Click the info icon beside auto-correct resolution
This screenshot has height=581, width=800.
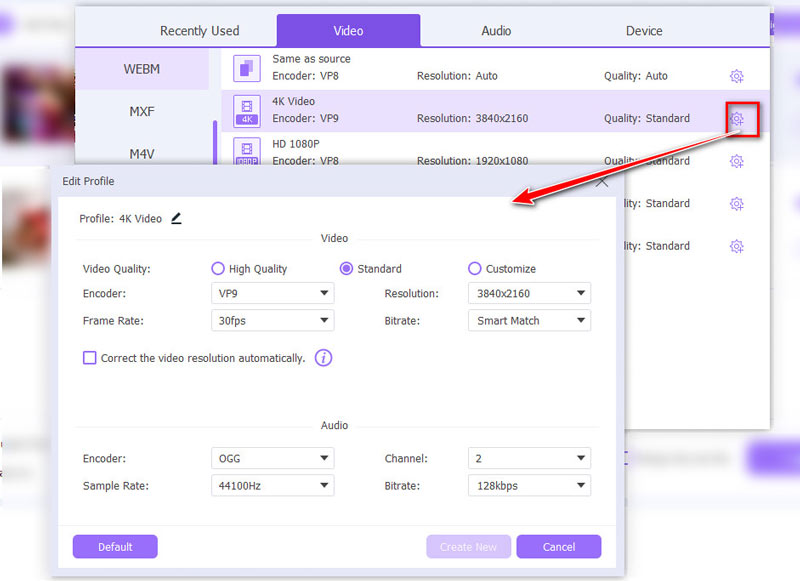point(323,358)
